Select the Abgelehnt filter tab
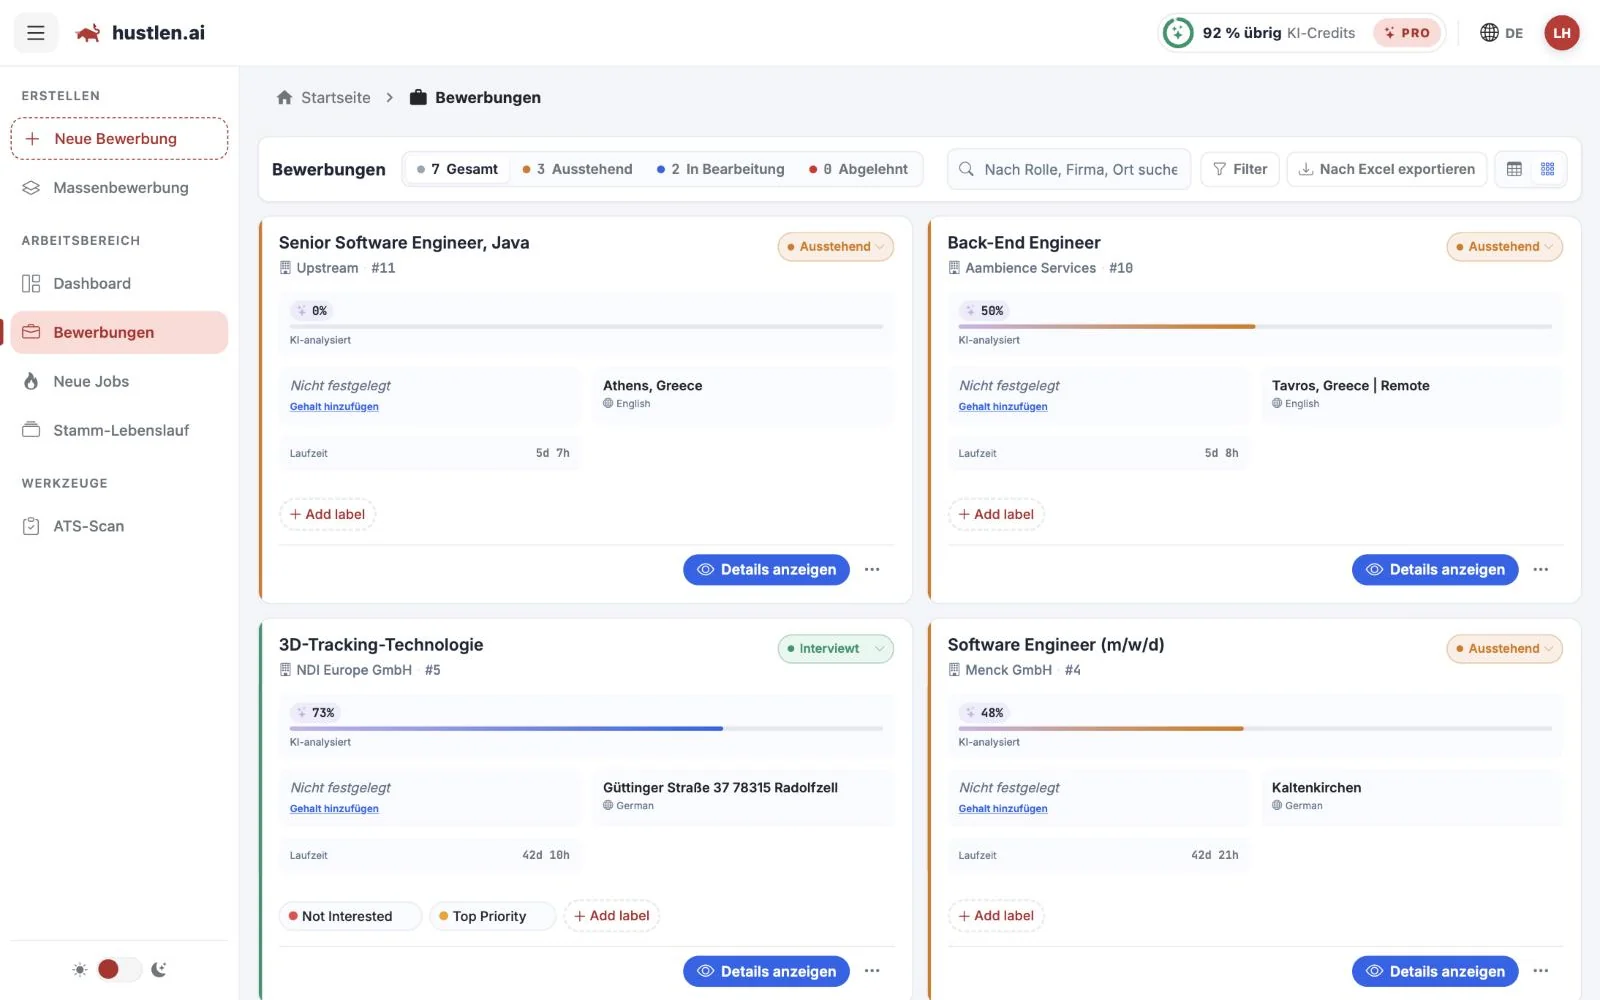 (859, 169)
